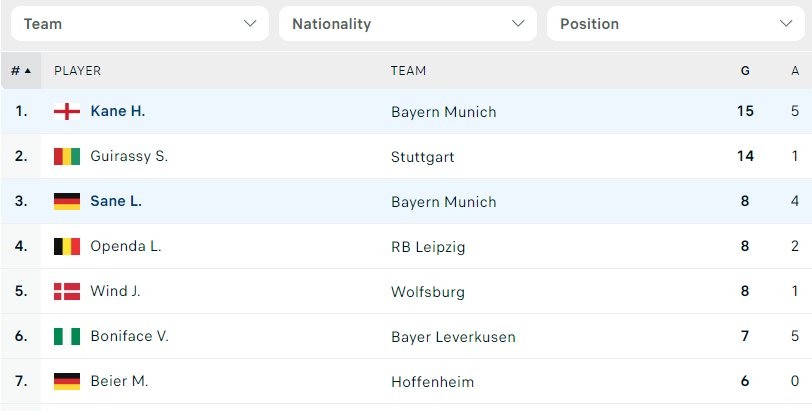
Task: Click the Nigeria flag next to Boniface V.
Action: click(67, 336)
